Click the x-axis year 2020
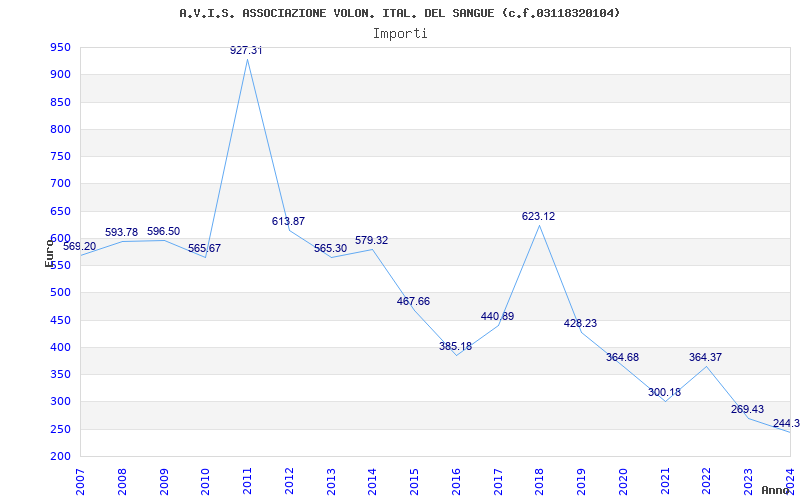The height and width of the screenshot is (500, 800). pyautogui.click(x=623, y=482)
